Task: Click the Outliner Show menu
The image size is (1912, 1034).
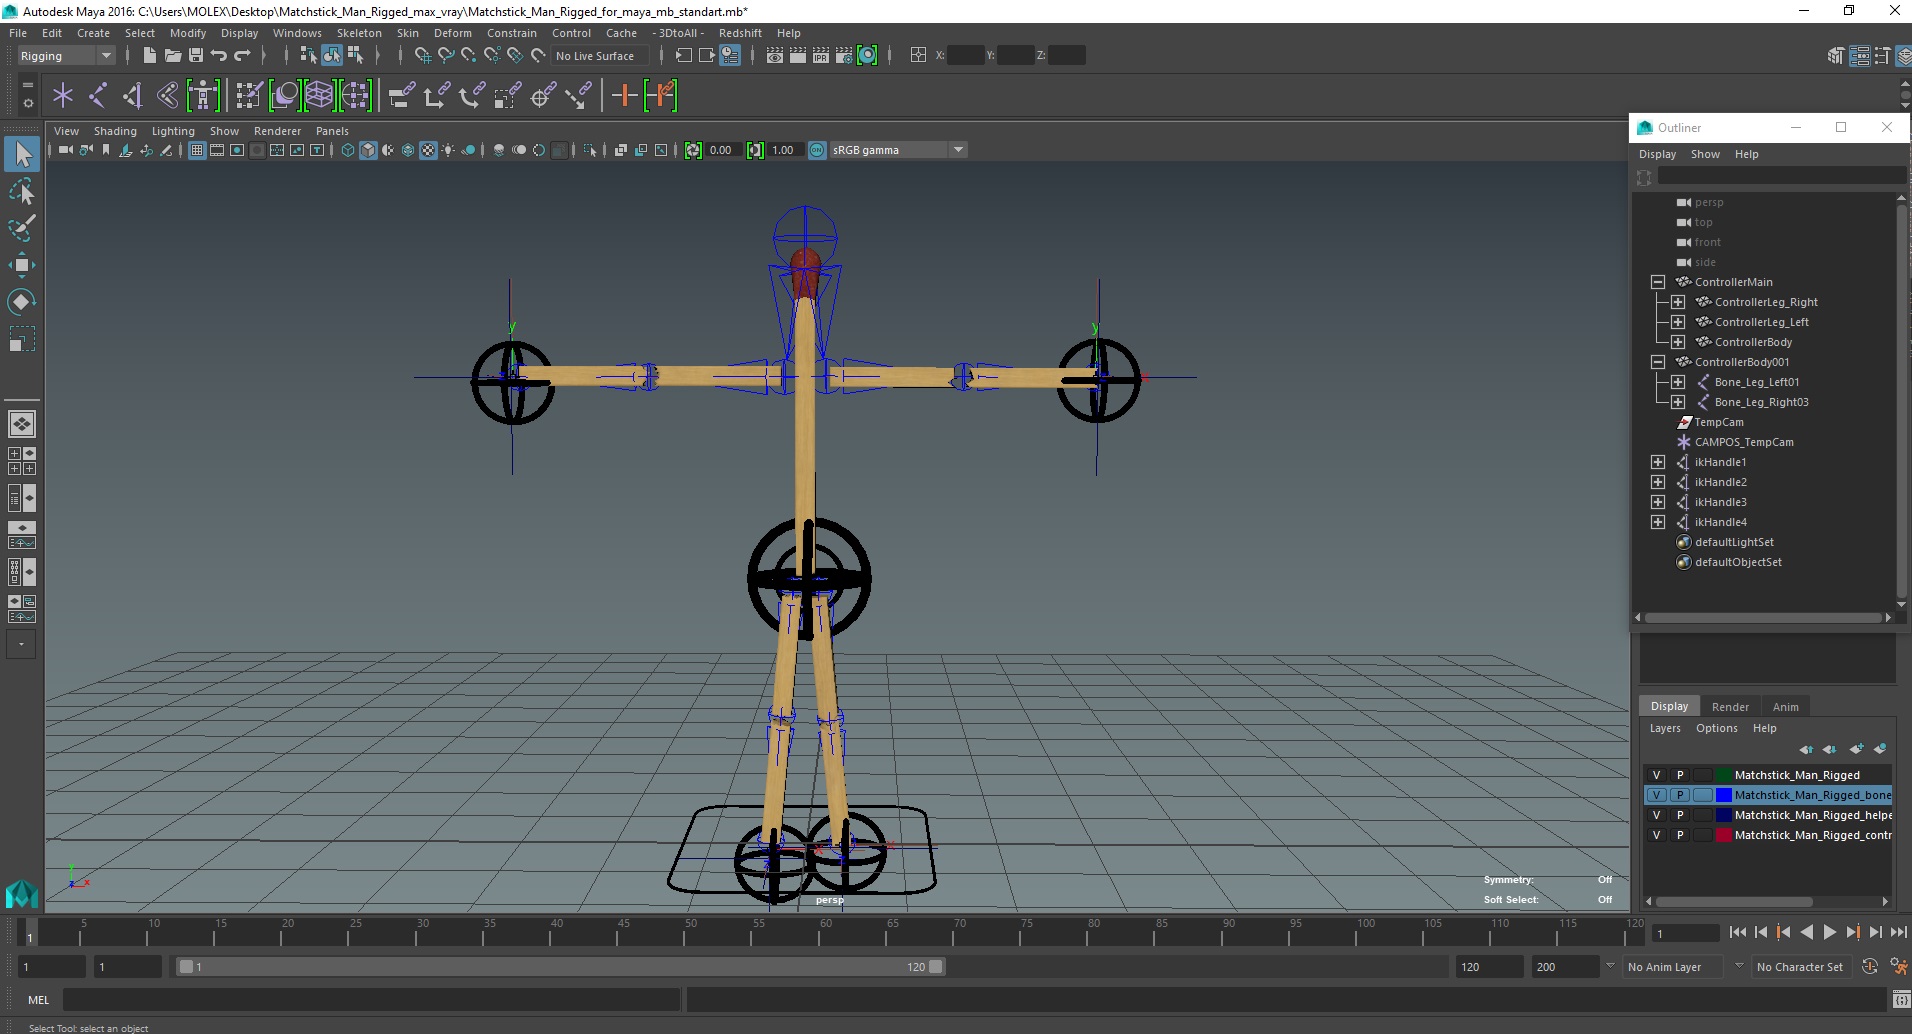Action: [1705, 154]
